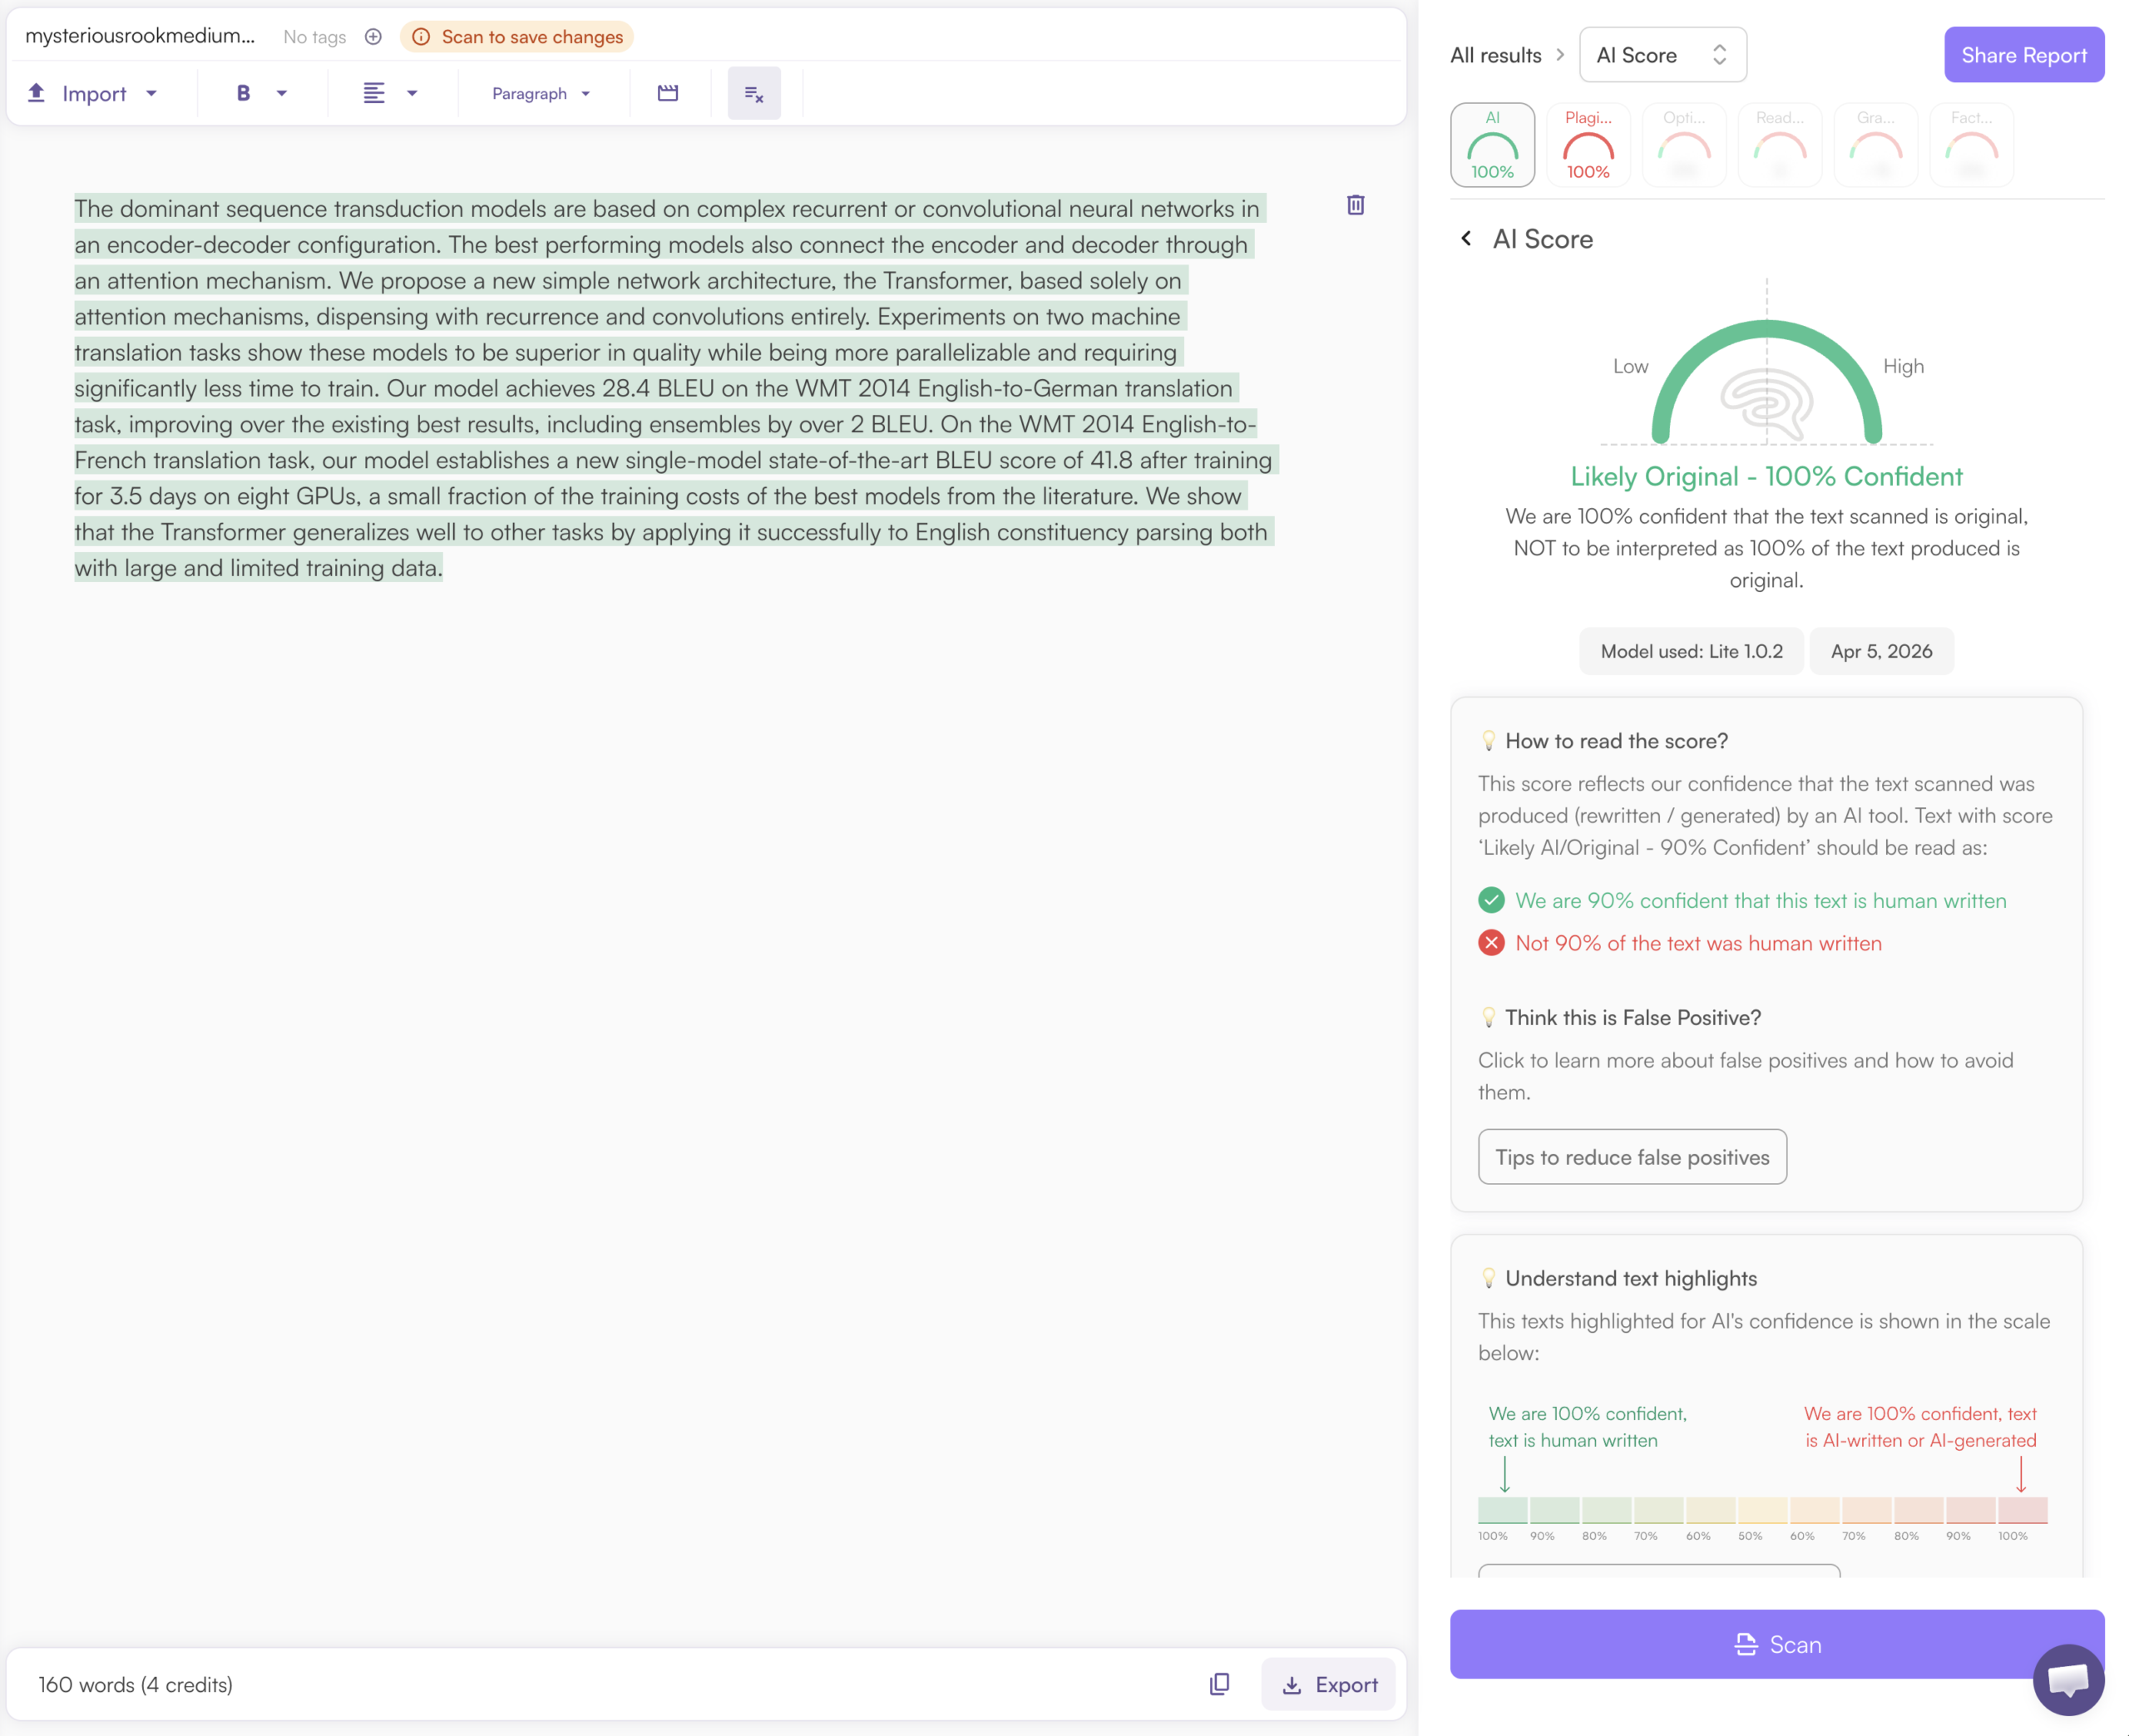Click the AI Score back arrow

click(x=1466, y=238)
